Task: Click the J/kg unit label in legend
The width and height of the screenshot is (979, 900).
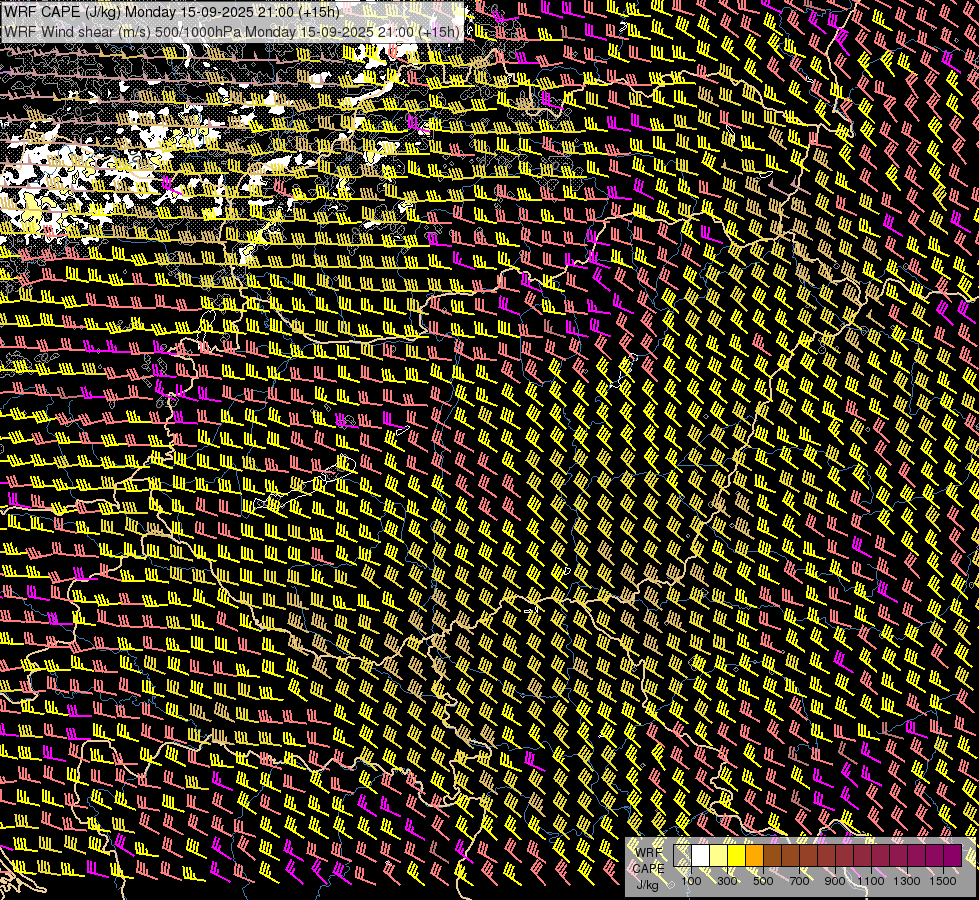Action: click(x=647, y=885)
